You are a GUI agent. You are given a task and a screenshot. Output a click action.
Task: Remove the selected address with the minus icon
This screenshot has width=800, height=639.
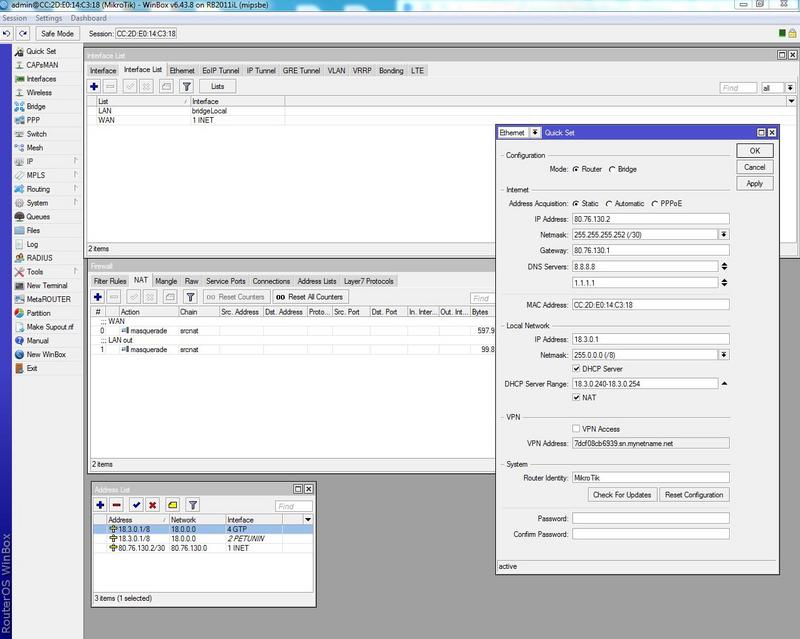pos(117,505)
